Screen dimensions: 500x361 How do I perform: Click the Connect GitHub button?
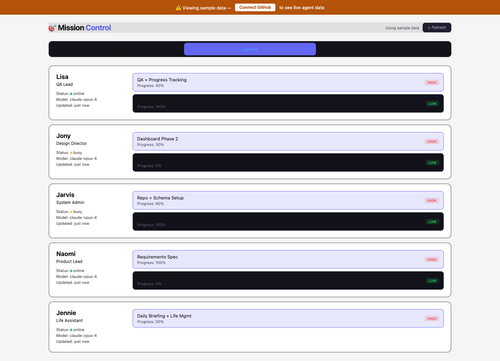click(255, 7)
